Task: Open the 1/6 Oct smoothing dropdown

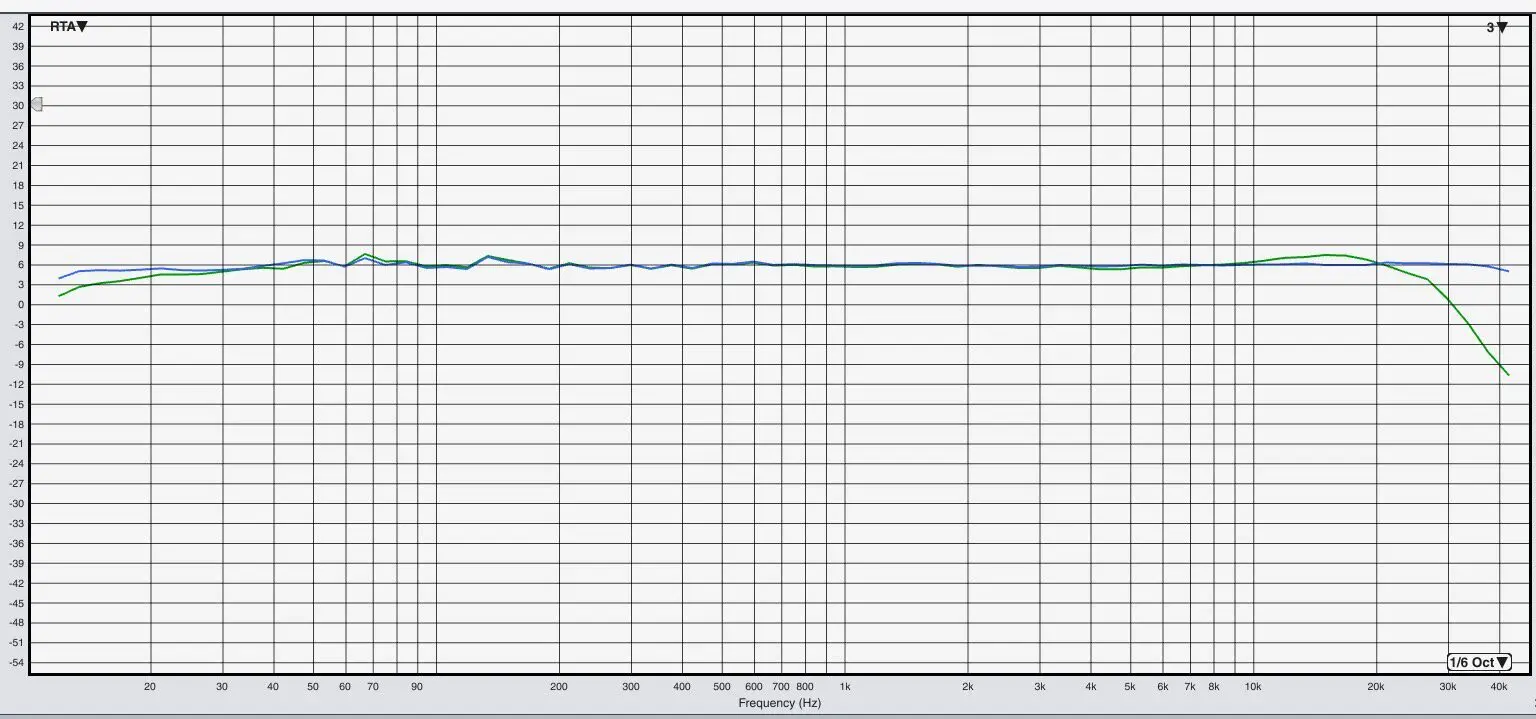Action: tap(1478, 662)
